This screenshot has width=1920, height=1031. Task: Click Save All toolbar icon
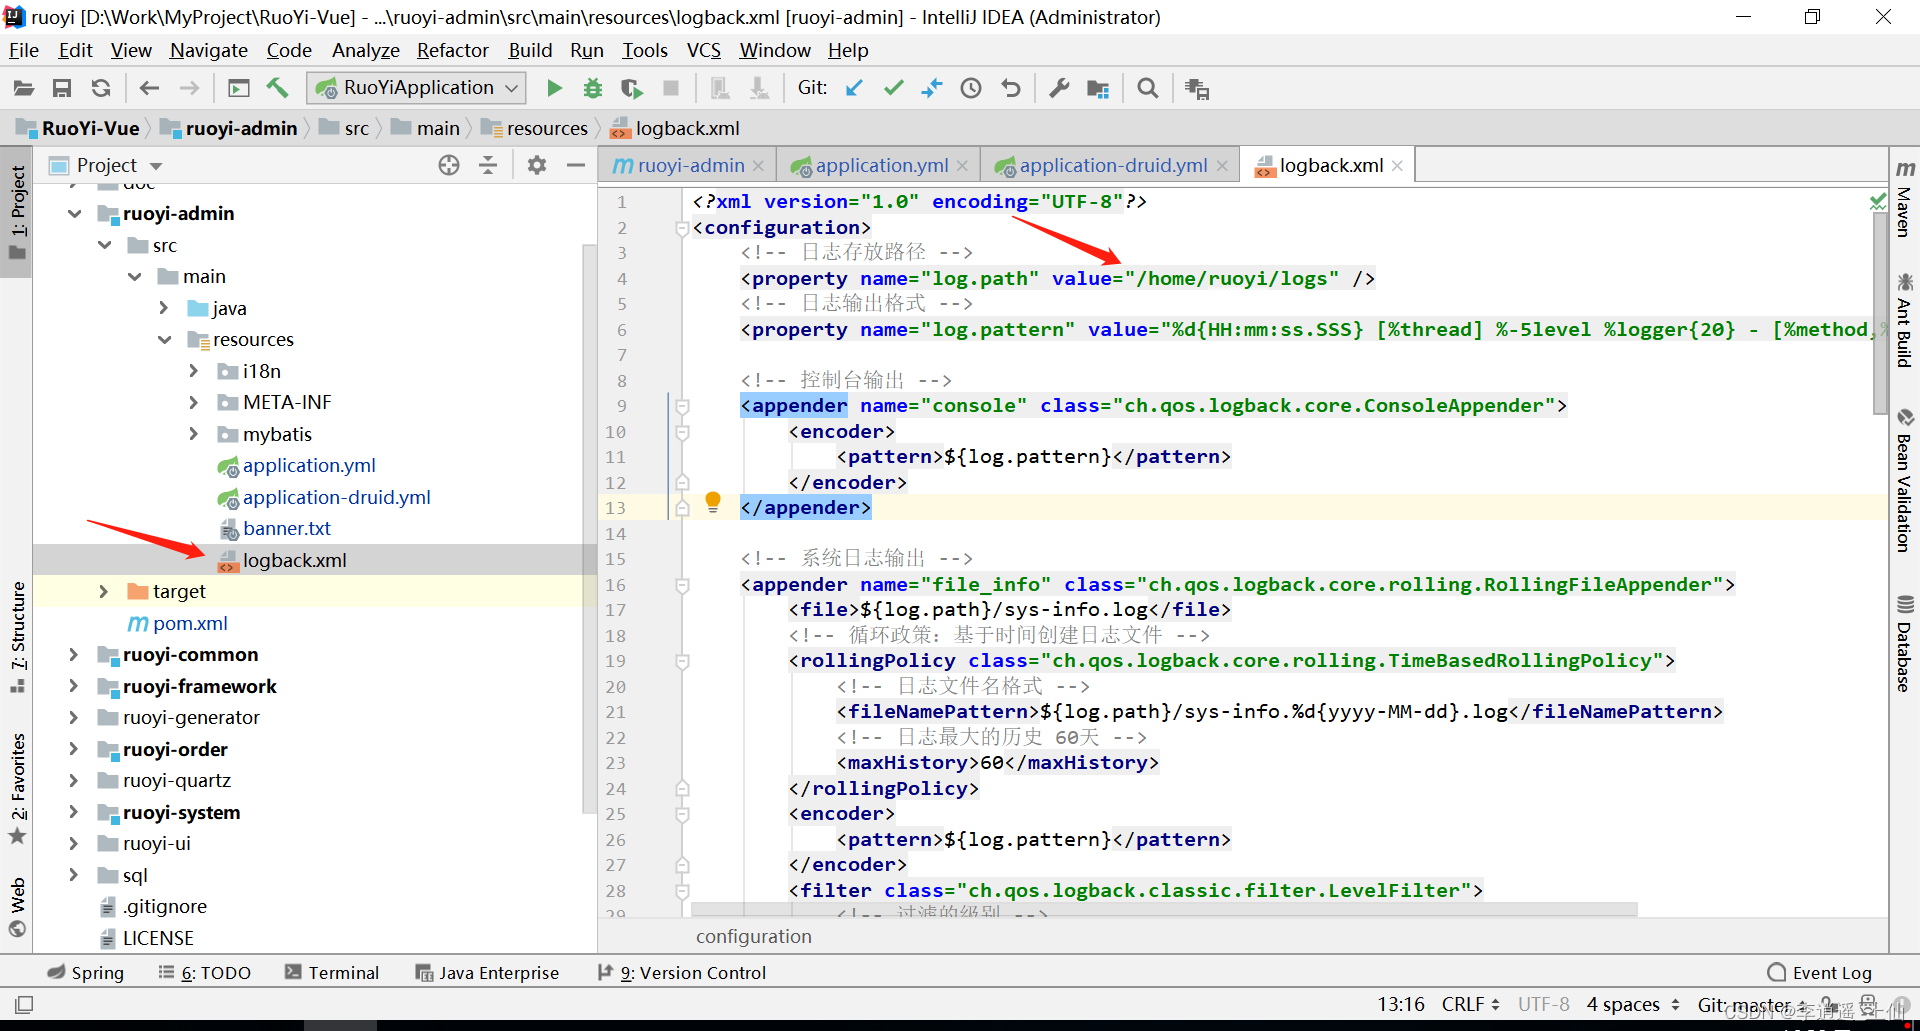(62, 88)
